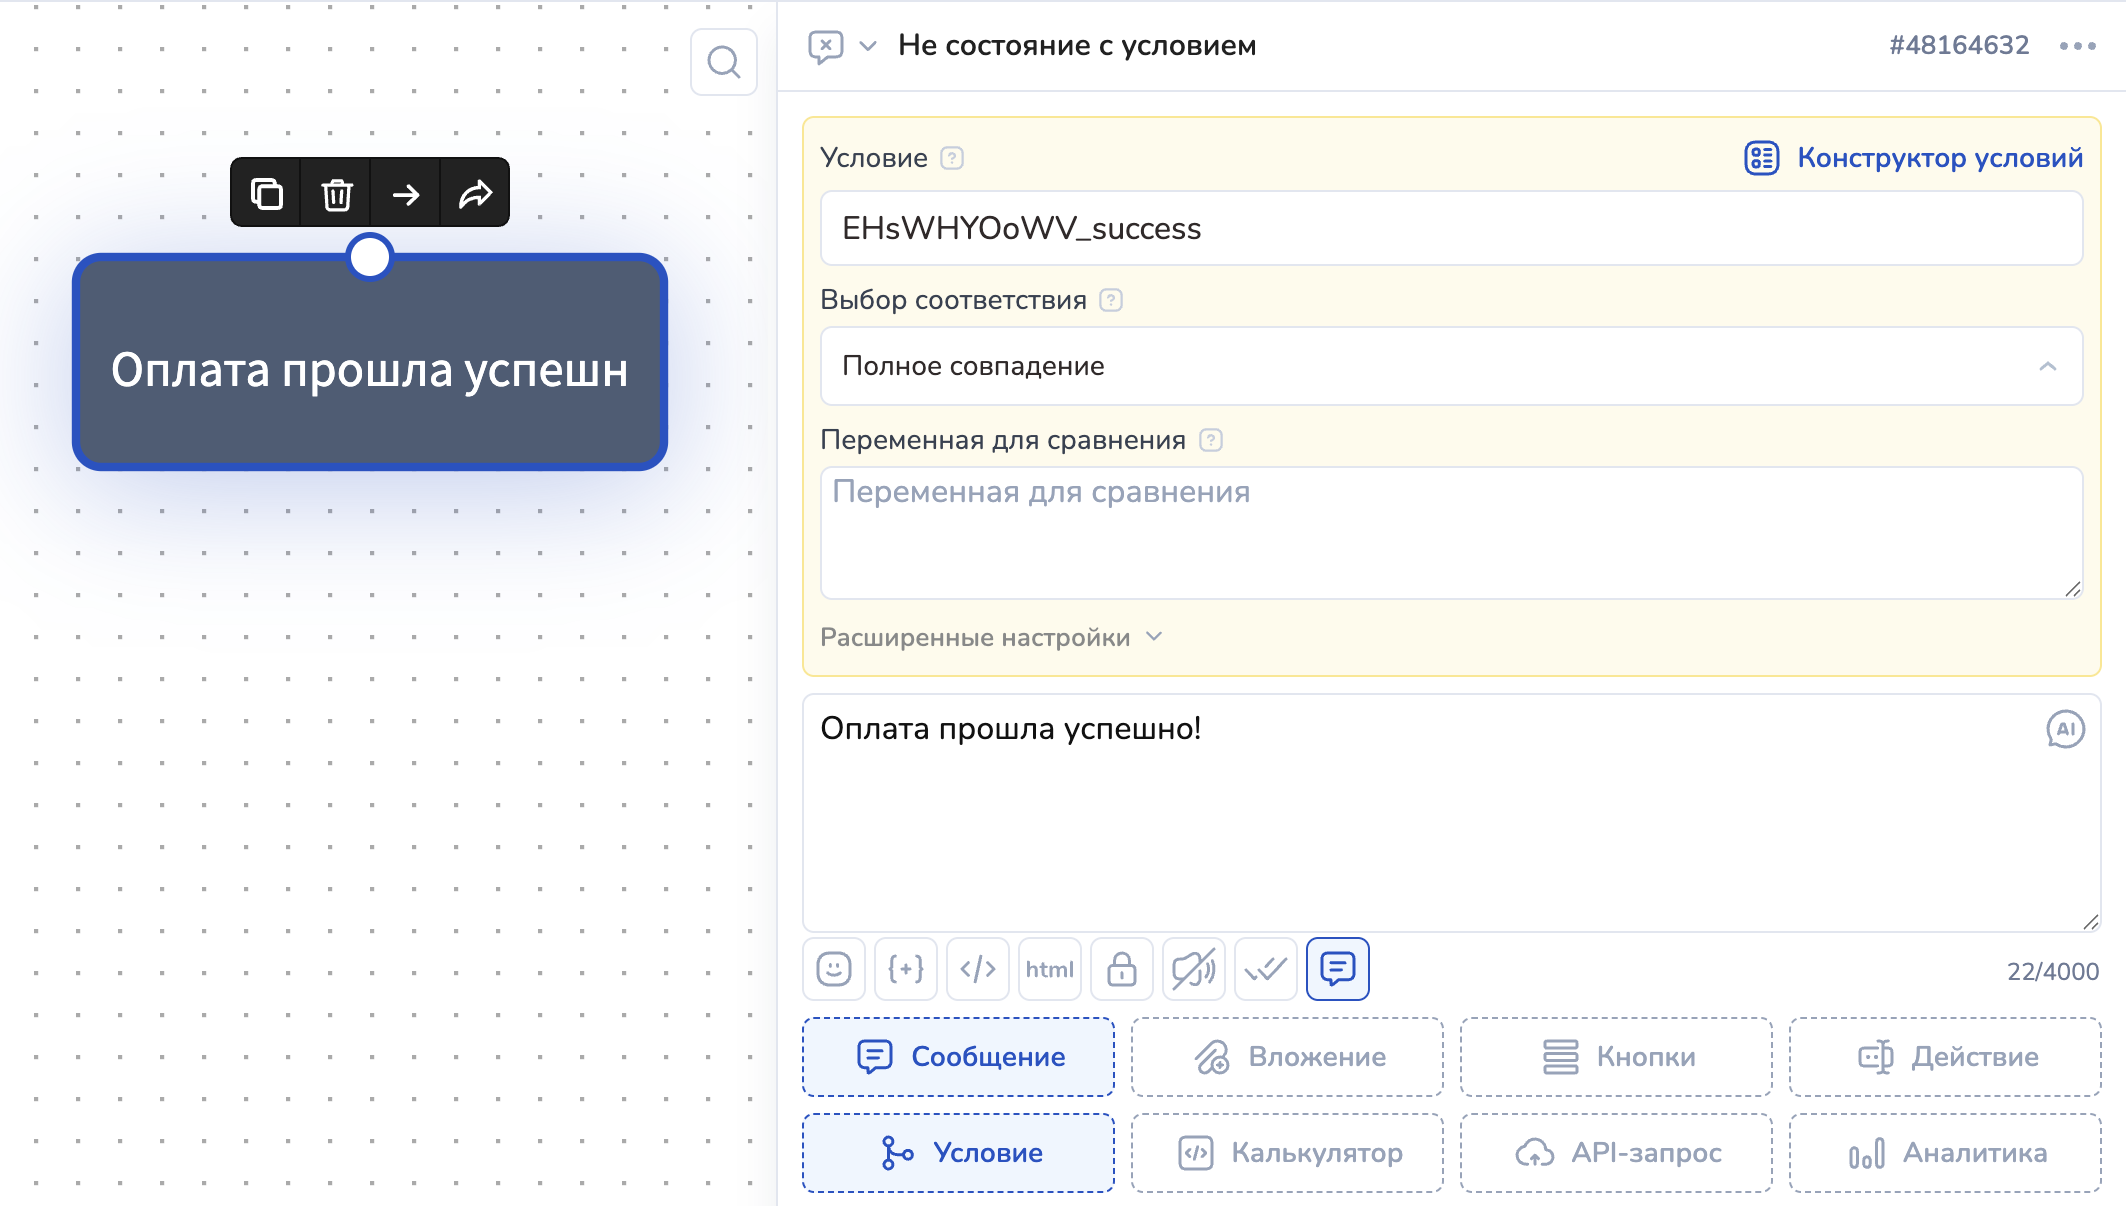Viewport: 2126px width, 1206px height.
Task: Click the Переменная для сравнения text field
Action: [1451, 532]
